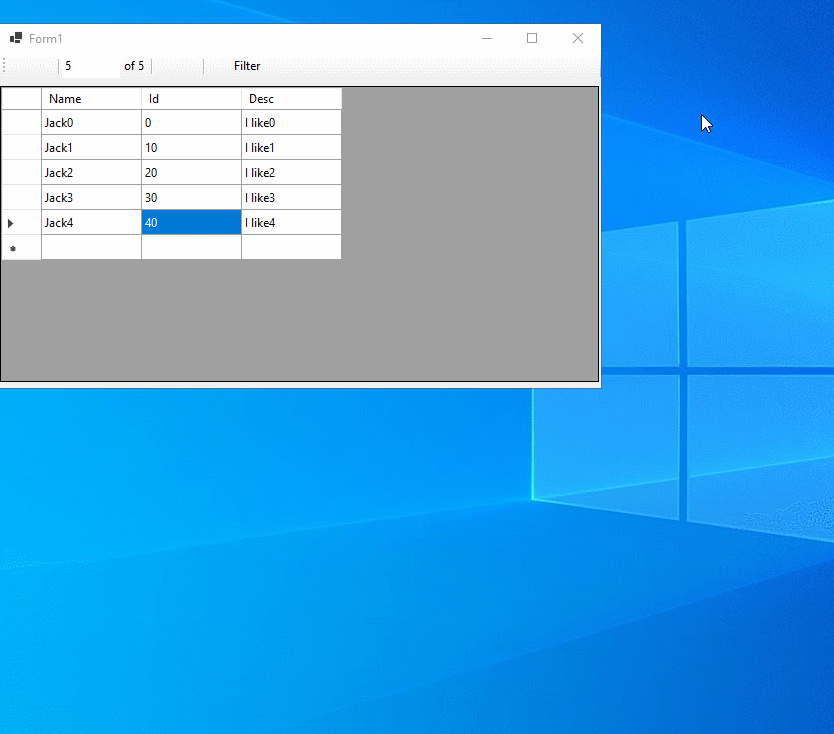Select the Jack4 cell
Image resolution: width=834 pixels, height=734 pixels.
91,222
